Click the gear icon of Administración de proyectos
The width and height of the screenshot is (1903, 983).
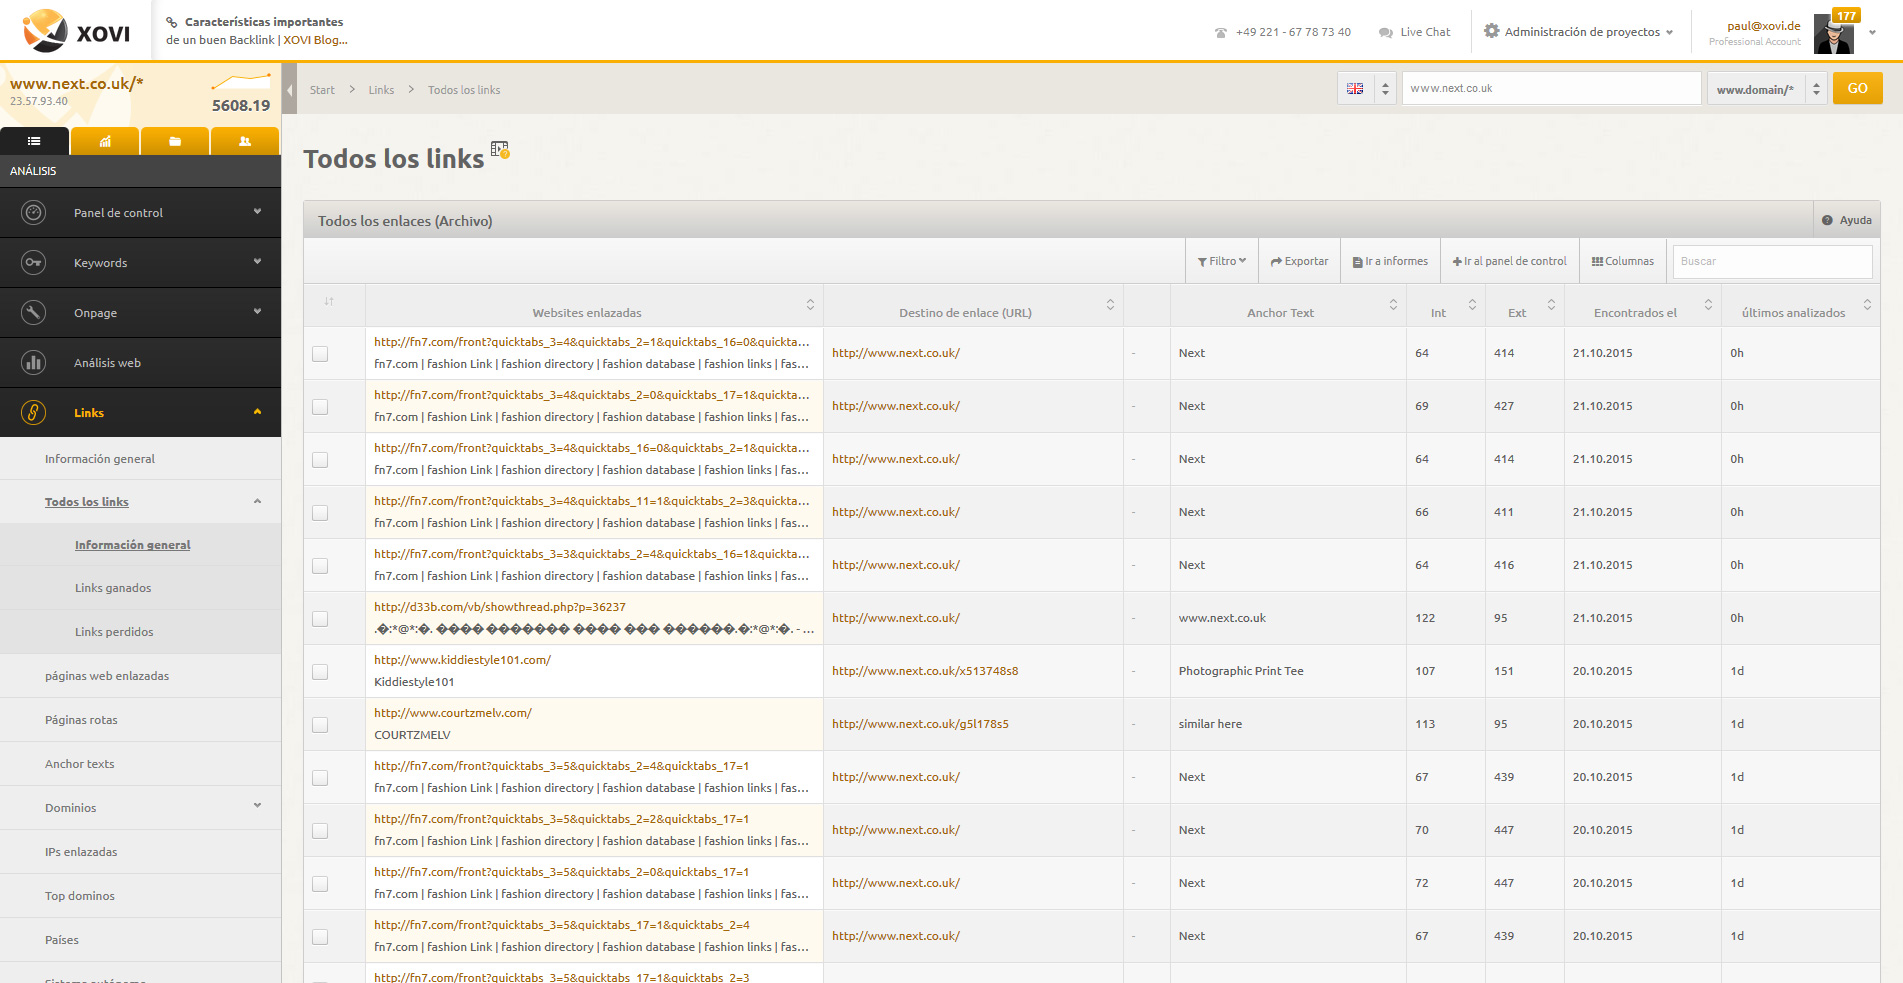tap(1491, 31)
